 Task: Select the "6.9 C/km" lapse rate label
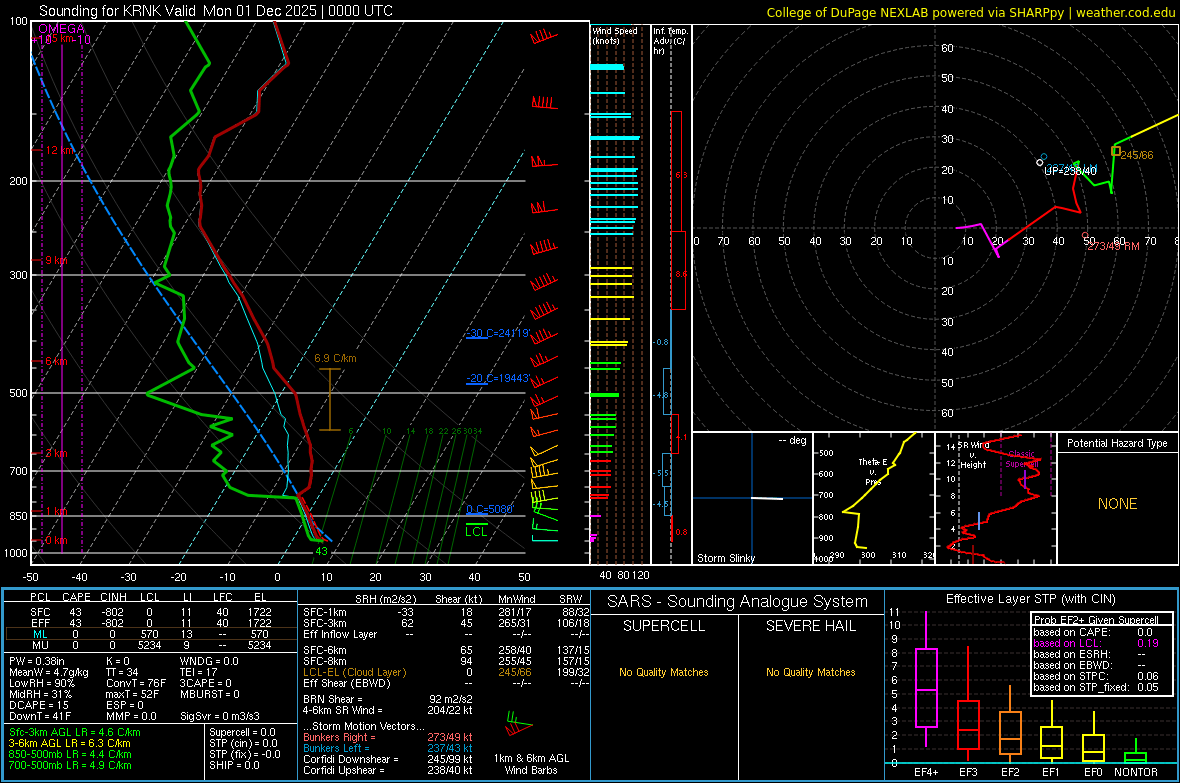(335, 358)
